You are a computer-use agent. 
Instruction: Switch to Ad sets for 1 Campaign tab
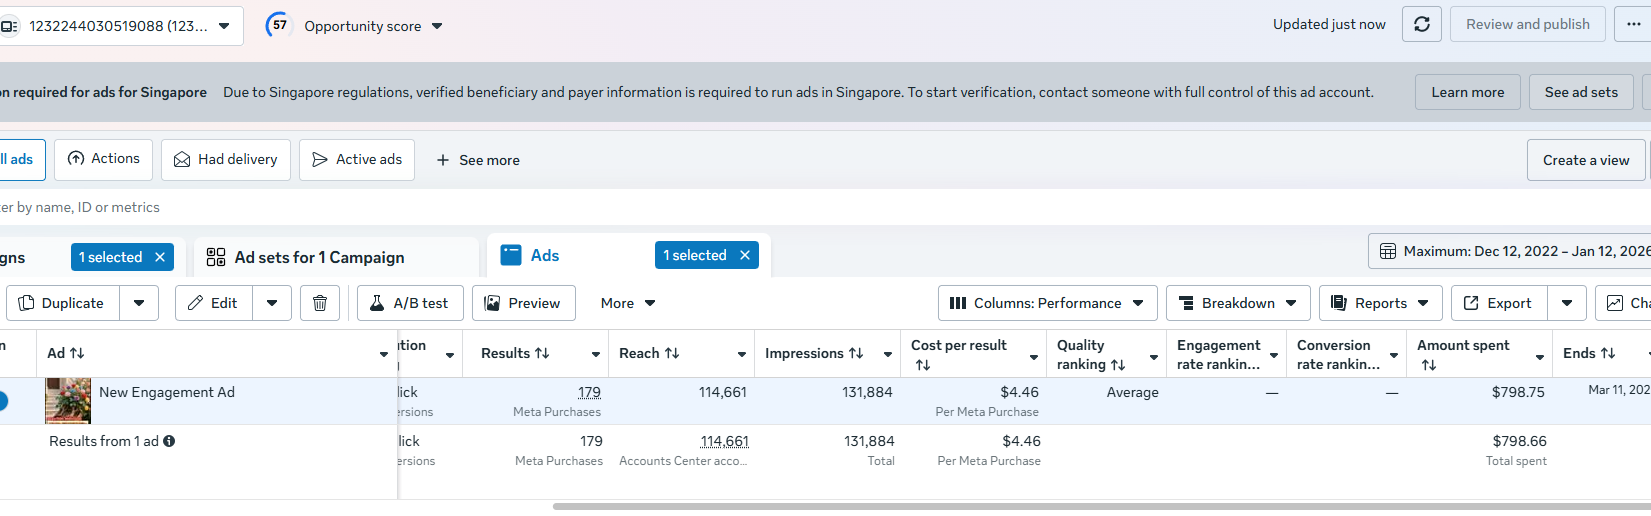pos(320,257)
